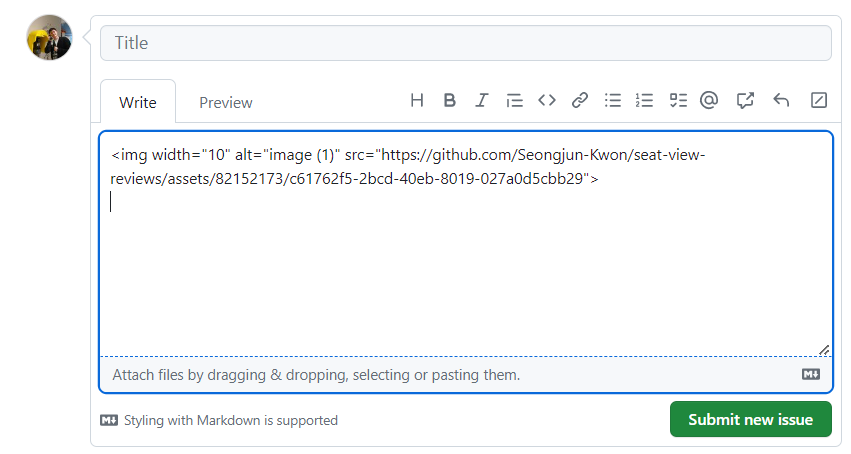Image resolution: width=851 pixels, height=454 pixels.
Task: Reference an issue or pull request
Action: 745,100
